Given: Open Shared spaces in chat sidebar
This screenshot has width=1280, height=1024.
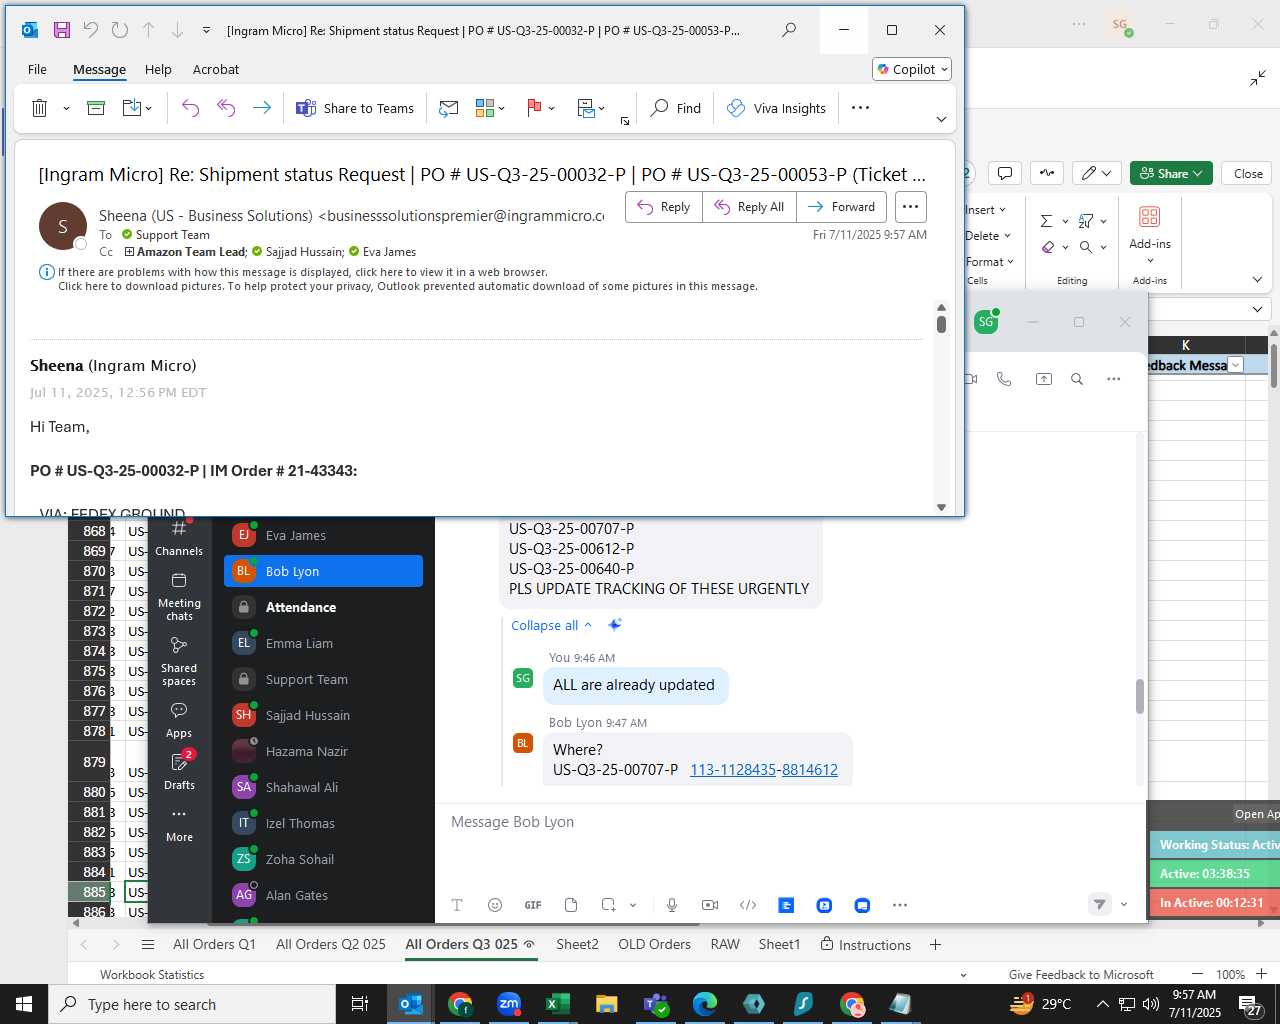Looking at the screenshot, I should click(x=179, y=662).
